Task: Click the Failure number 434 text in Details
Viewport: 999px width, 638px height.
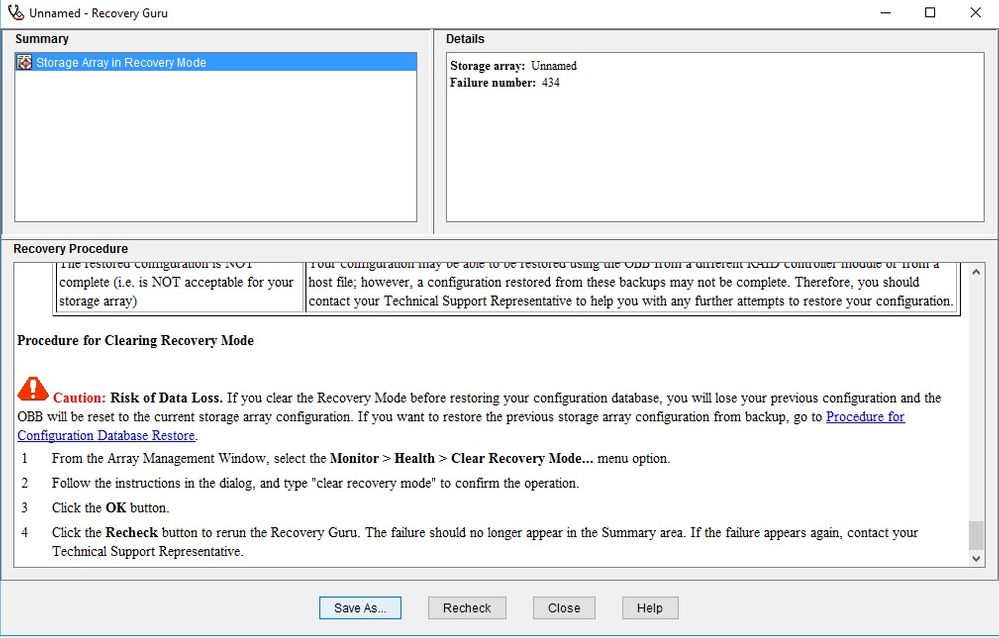Action: (505, 80)
